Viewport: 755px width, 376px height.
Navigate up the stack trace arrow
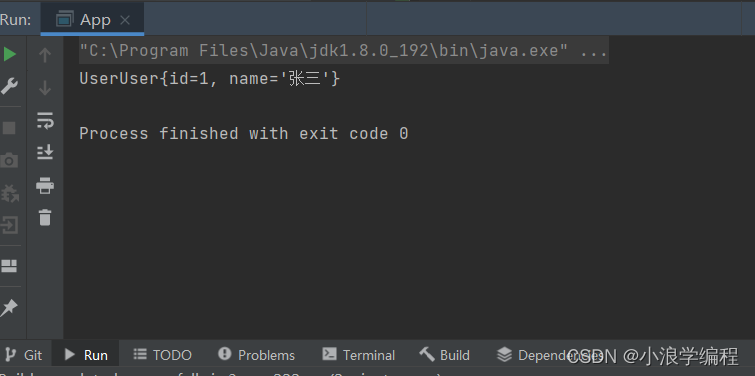tap(45, 55)
